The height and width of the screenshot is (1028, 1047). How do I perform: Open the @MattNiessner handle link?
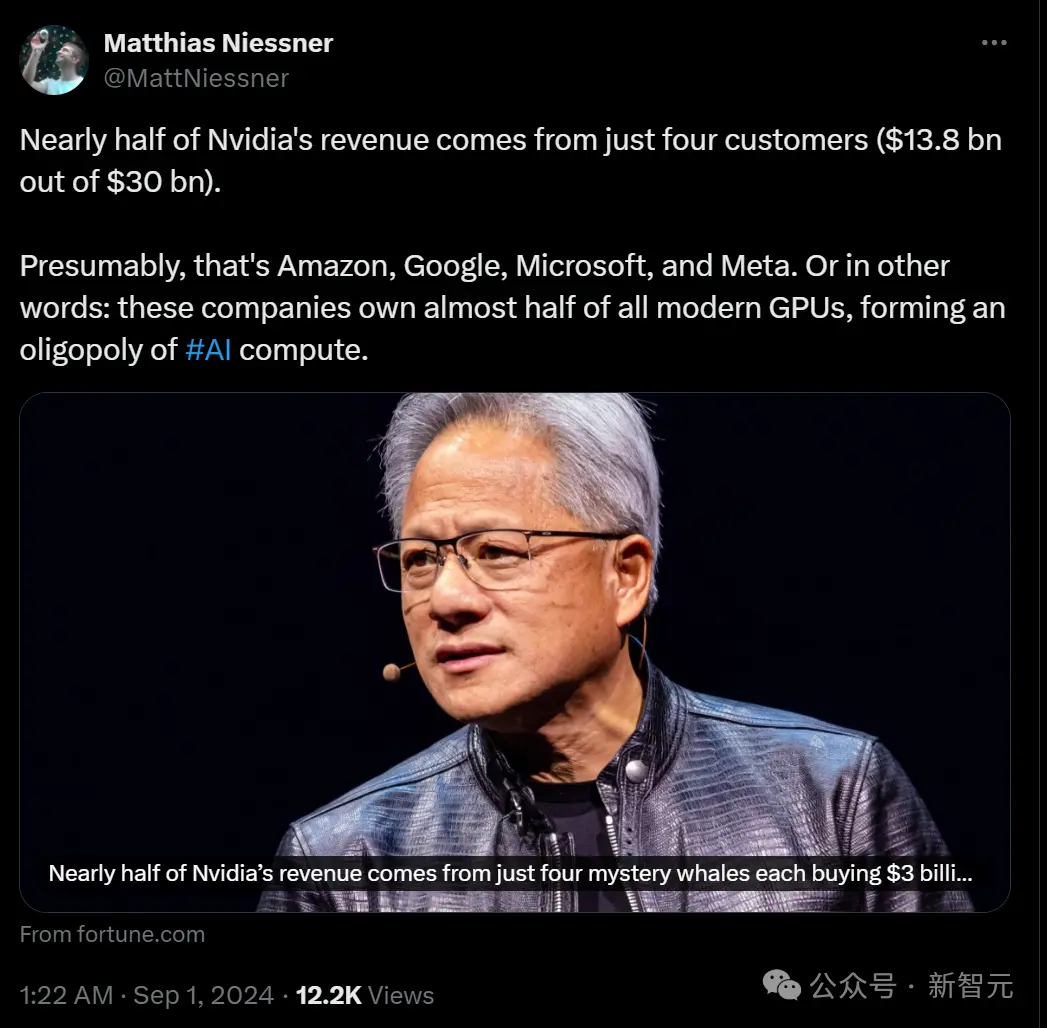[196, 78]
